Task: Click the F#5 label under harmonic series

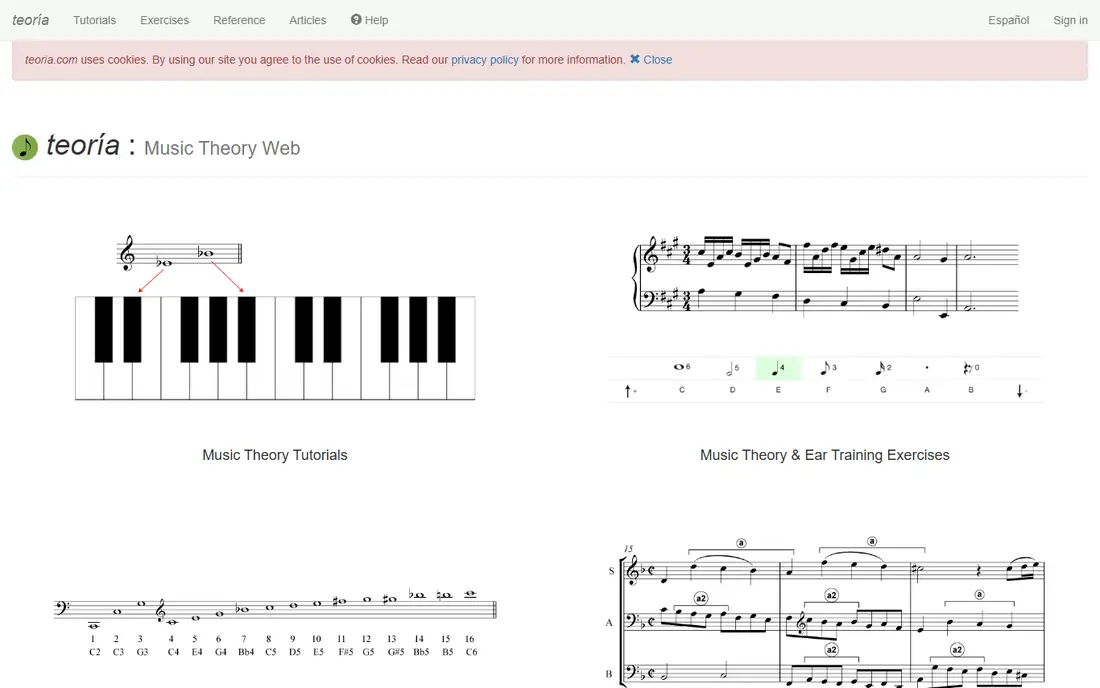Action: coord(345,652)
